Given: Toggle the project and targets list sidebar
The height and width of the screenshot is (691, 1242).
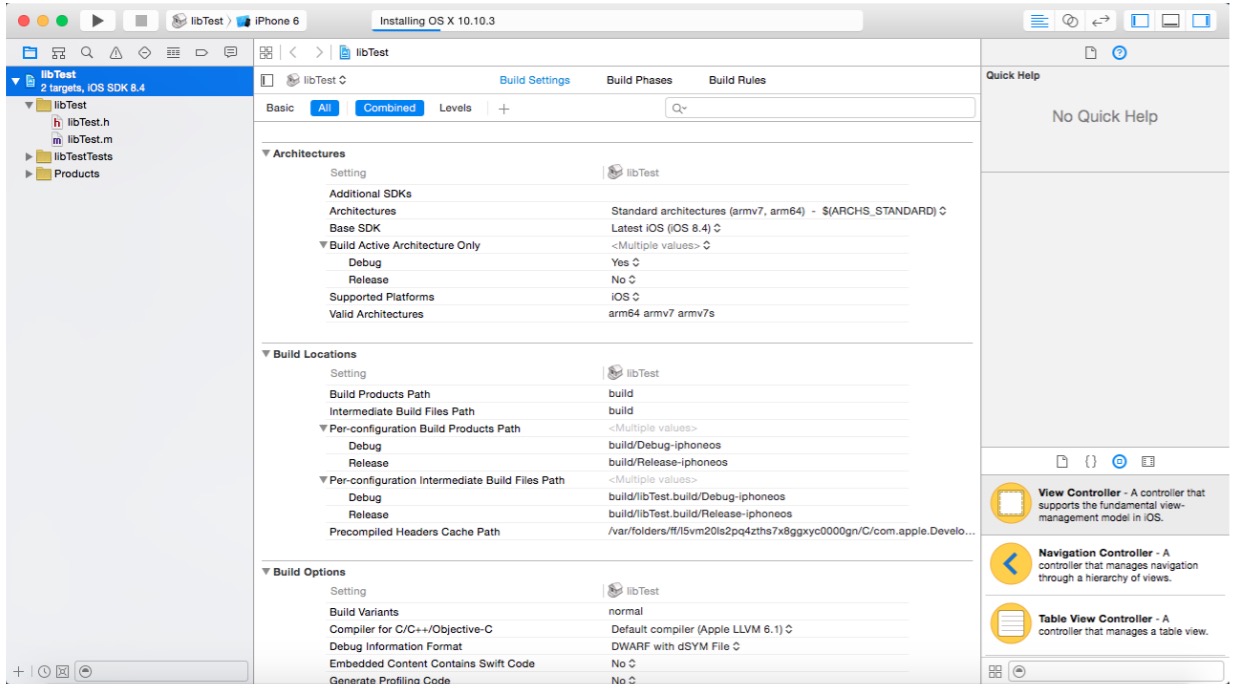Looking at the screenshot, I should [267, 80].
